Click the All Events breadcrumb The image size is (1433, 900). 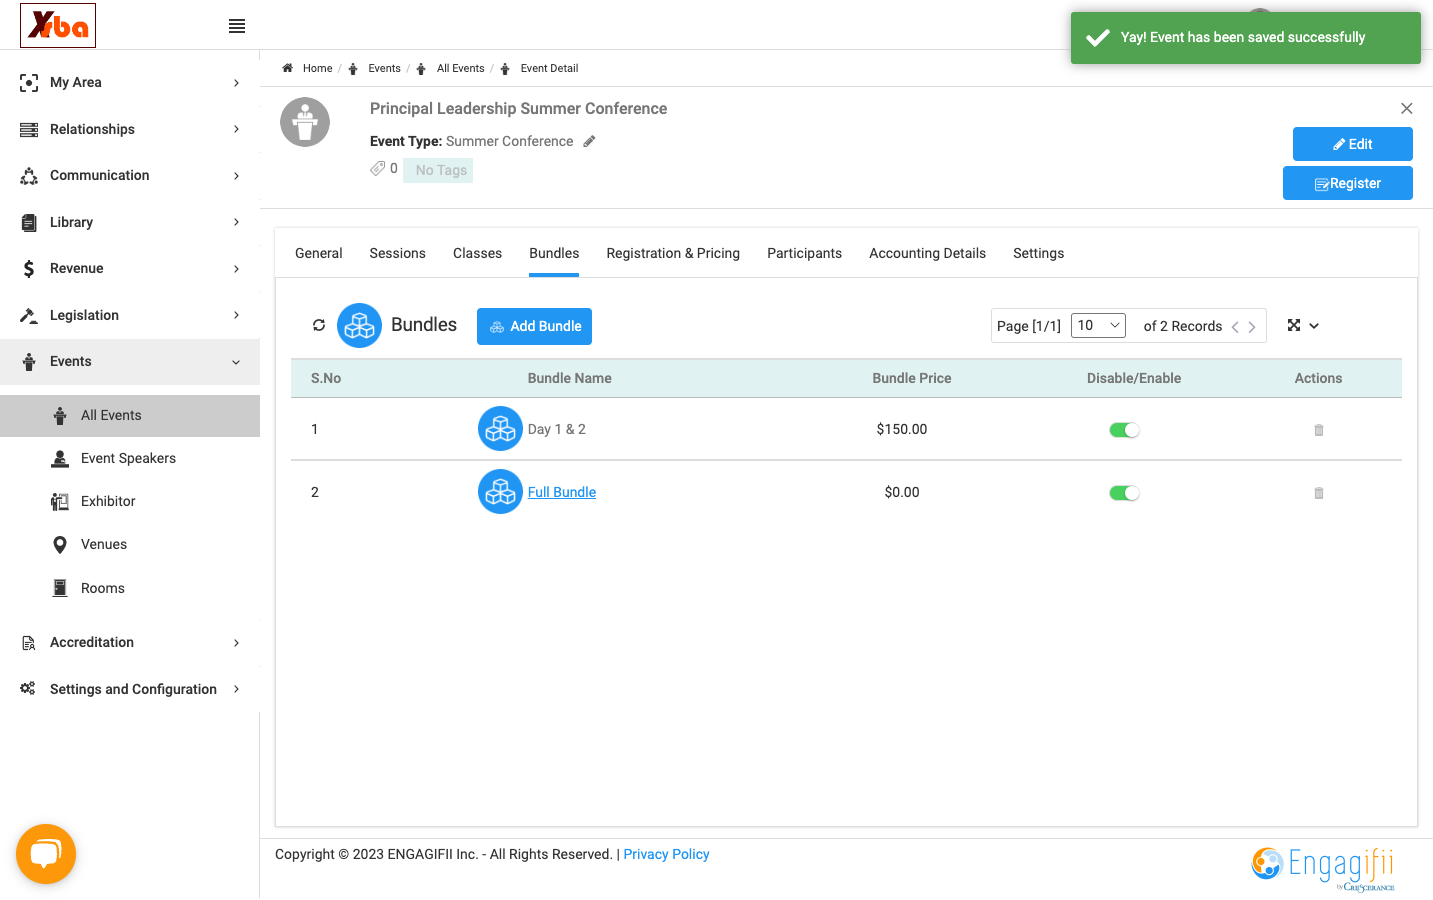tap(460, 68)
